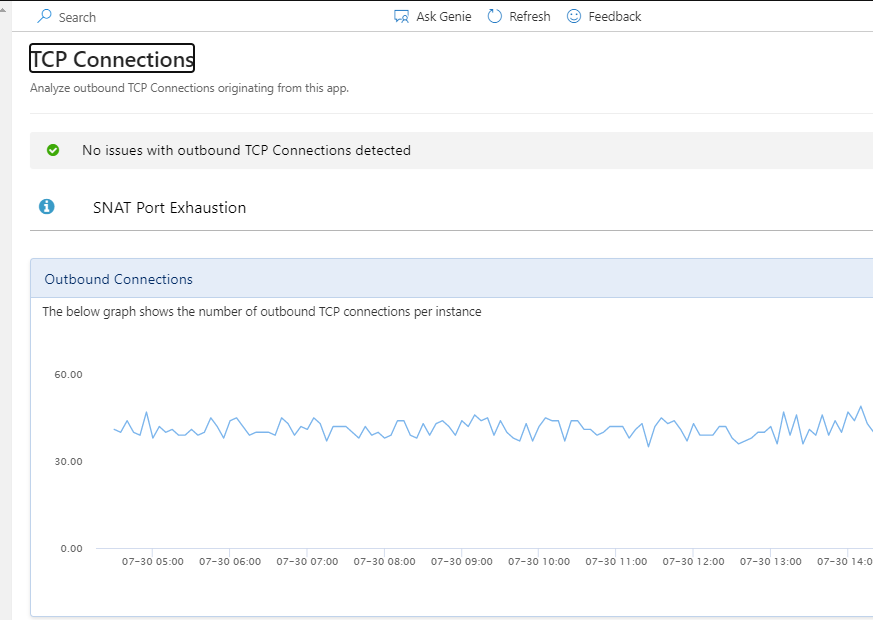Click the green checkmark status icon
Image resolution: width=873 pixels, height=620 pixels.
(53, 150)
